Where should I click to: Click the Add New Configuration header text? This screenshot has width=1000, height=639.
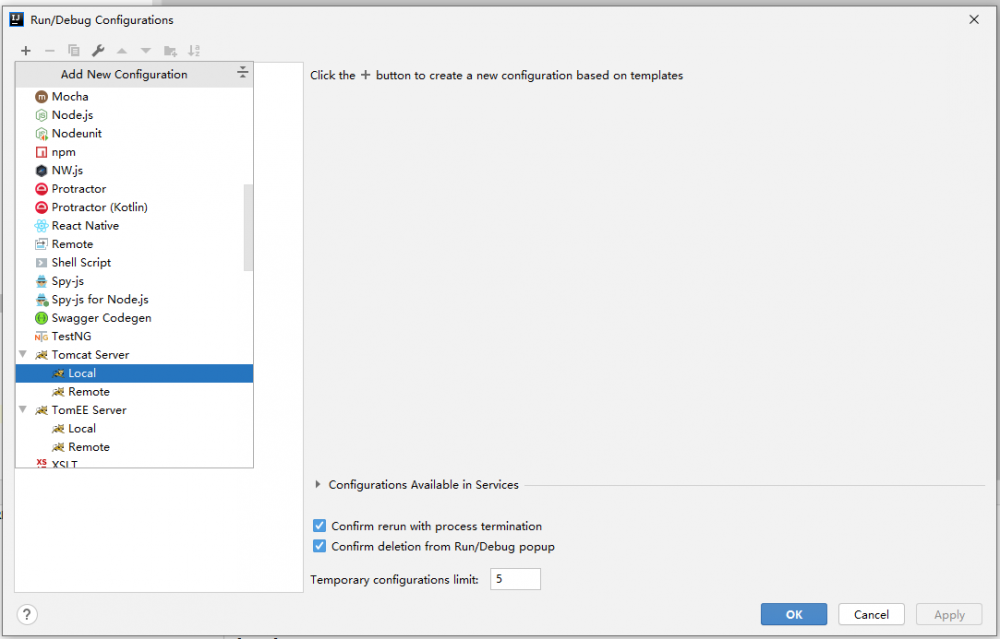coord(124,75)
